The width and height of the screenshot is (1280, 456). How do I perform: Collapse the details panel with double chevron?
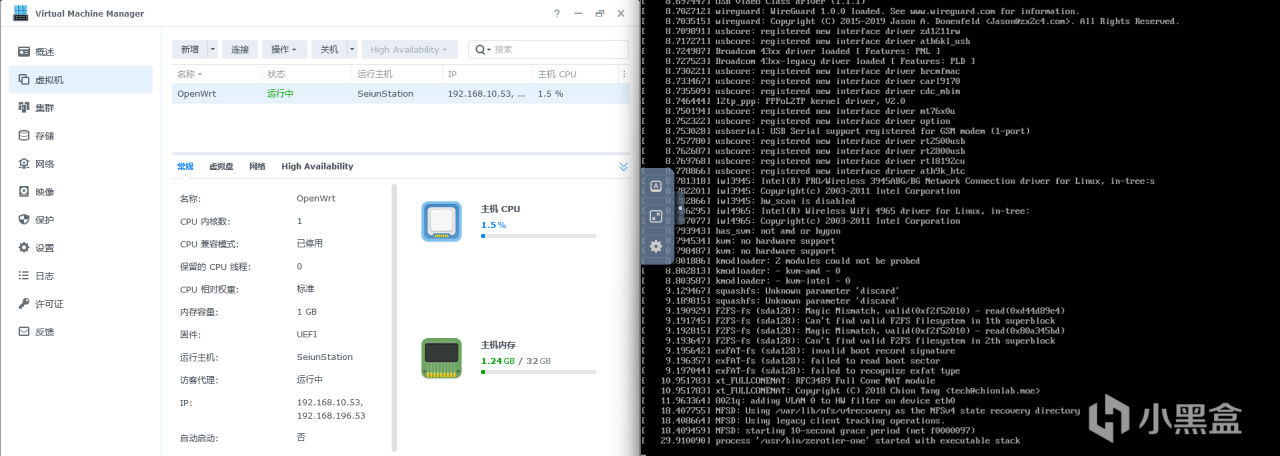click(x=624, y=166)
